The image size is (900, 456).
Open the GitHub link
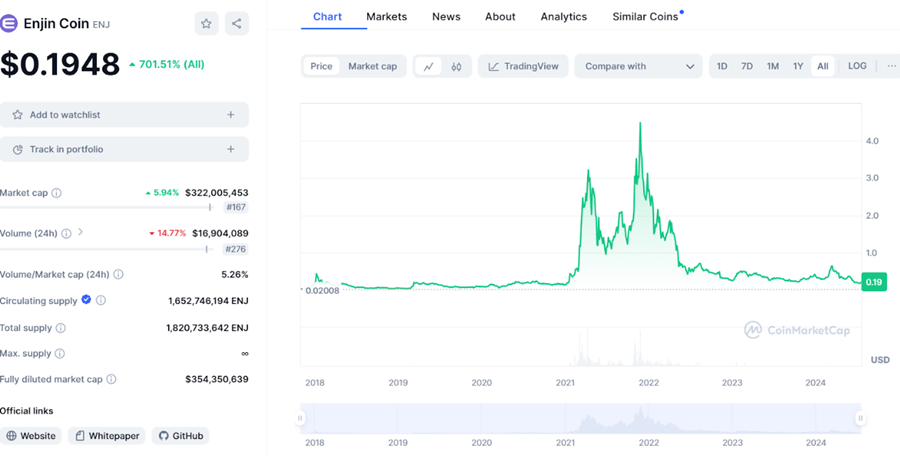tap(180, 436)
